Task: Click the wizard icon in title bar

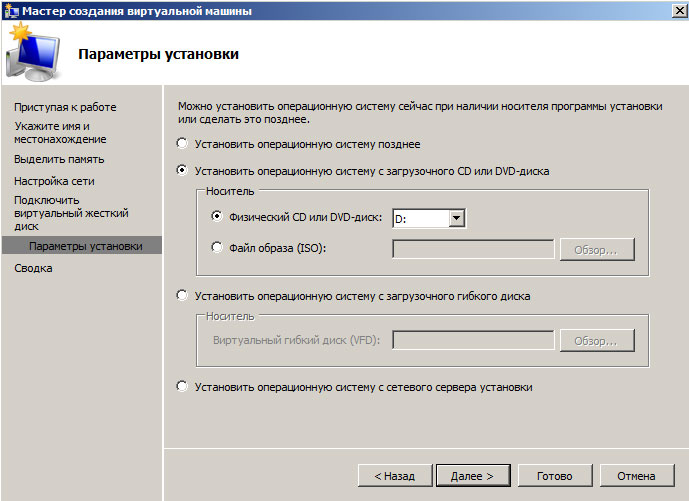Action: [11, 11]
